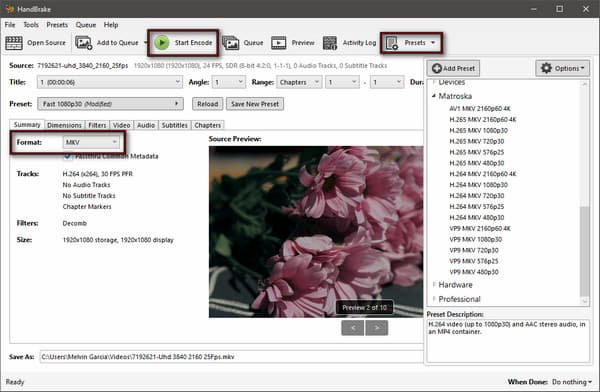Expand the Hardware preset category

click(x=434, y=284)
